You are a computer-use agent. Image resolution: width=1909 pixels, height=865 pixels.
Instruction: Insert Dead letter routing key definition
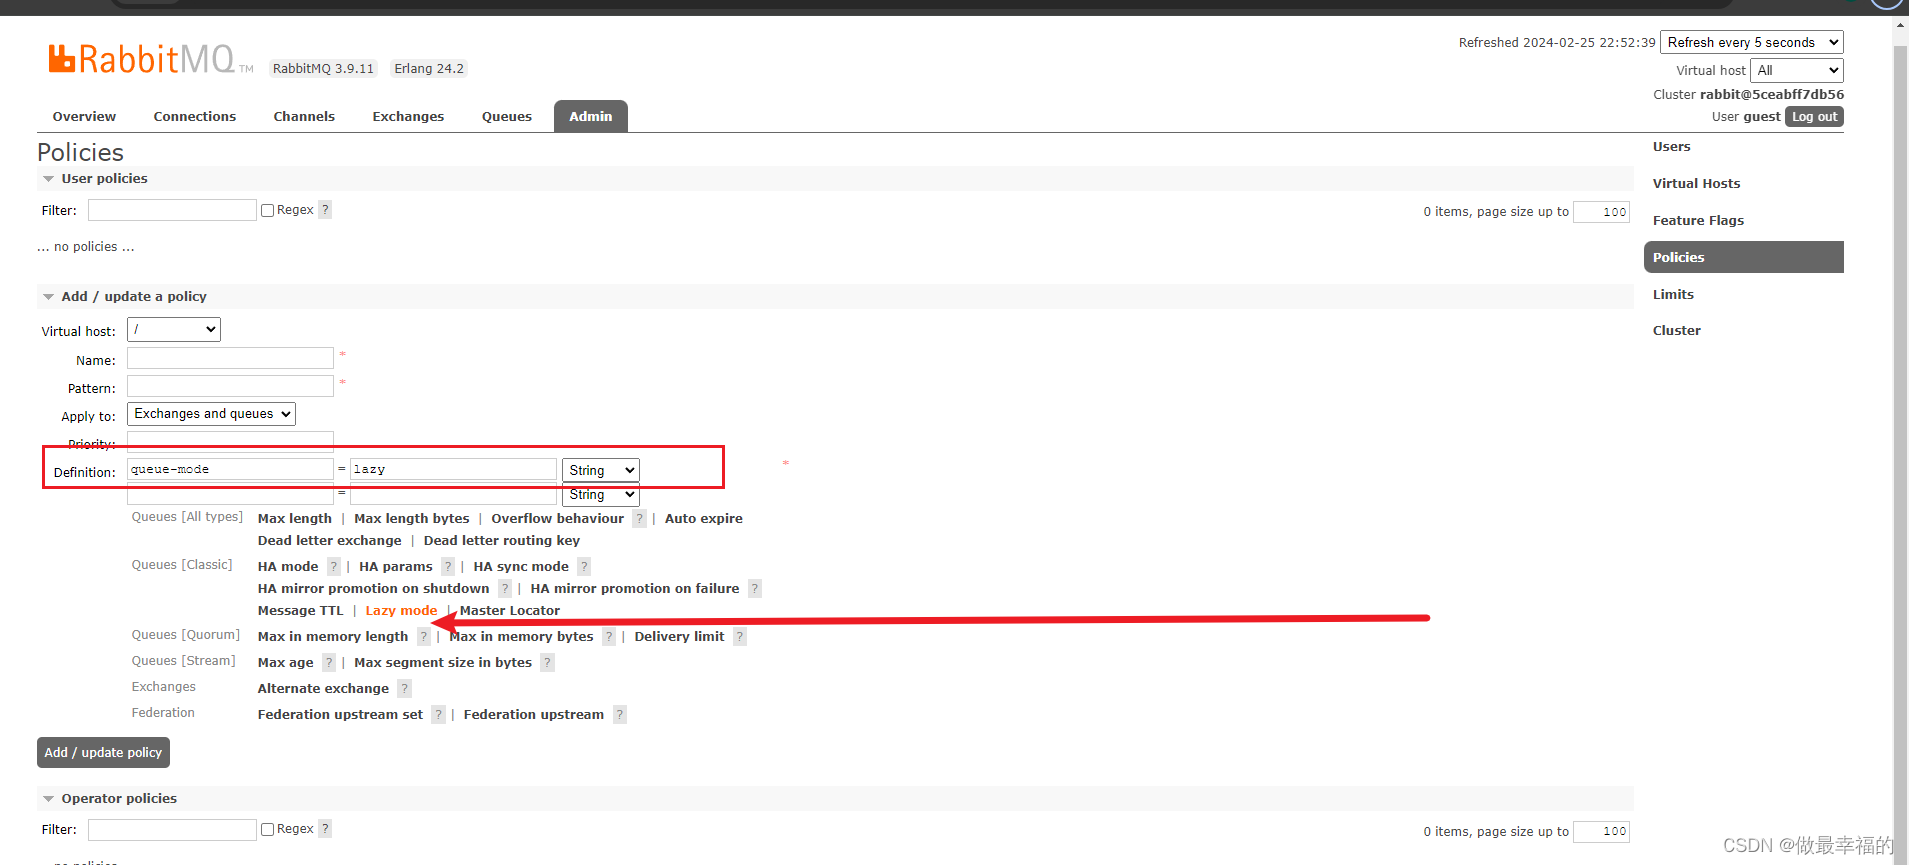(x=501, y=541)
